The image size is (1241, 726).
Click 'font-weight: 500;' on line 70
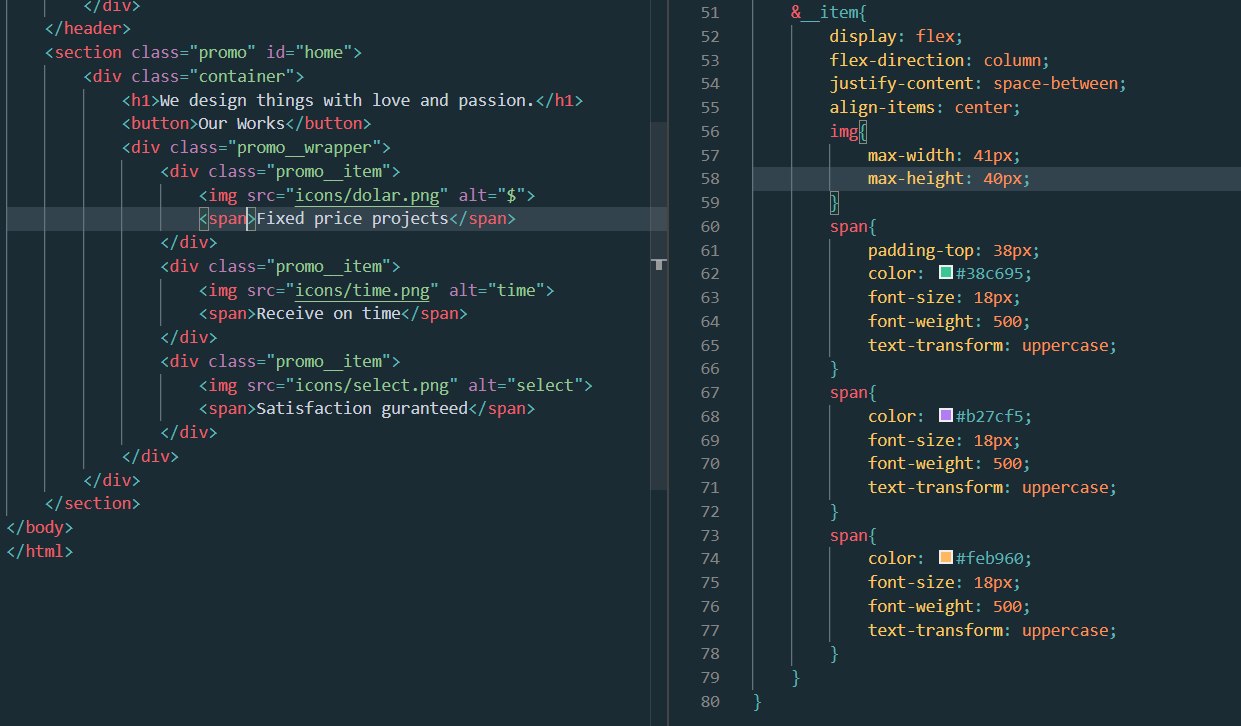[x=949, y=463]
